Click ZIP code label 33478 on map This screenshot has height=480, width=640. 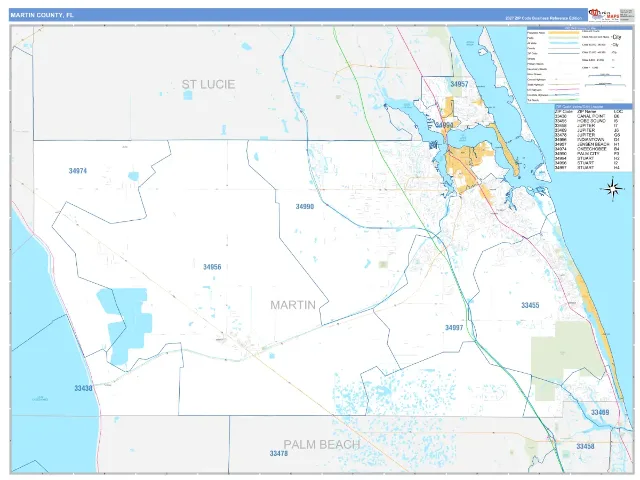[x=279, y=453]
